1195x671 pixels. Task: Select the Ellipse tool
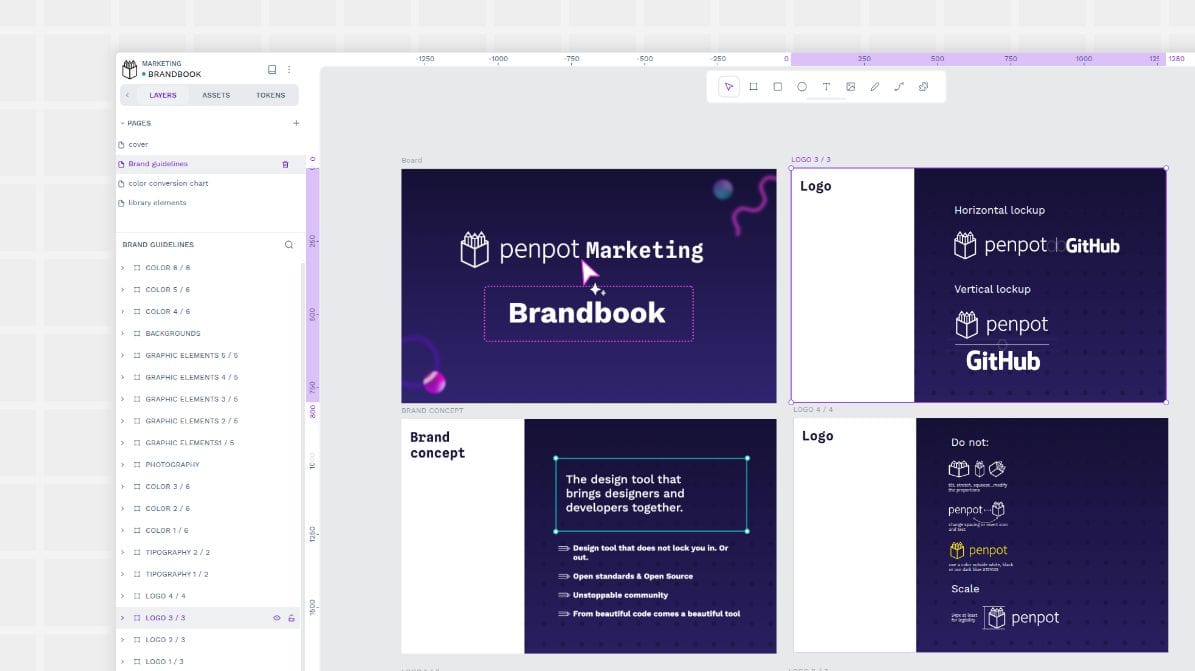pyautogui.click(x=802, y=87)
